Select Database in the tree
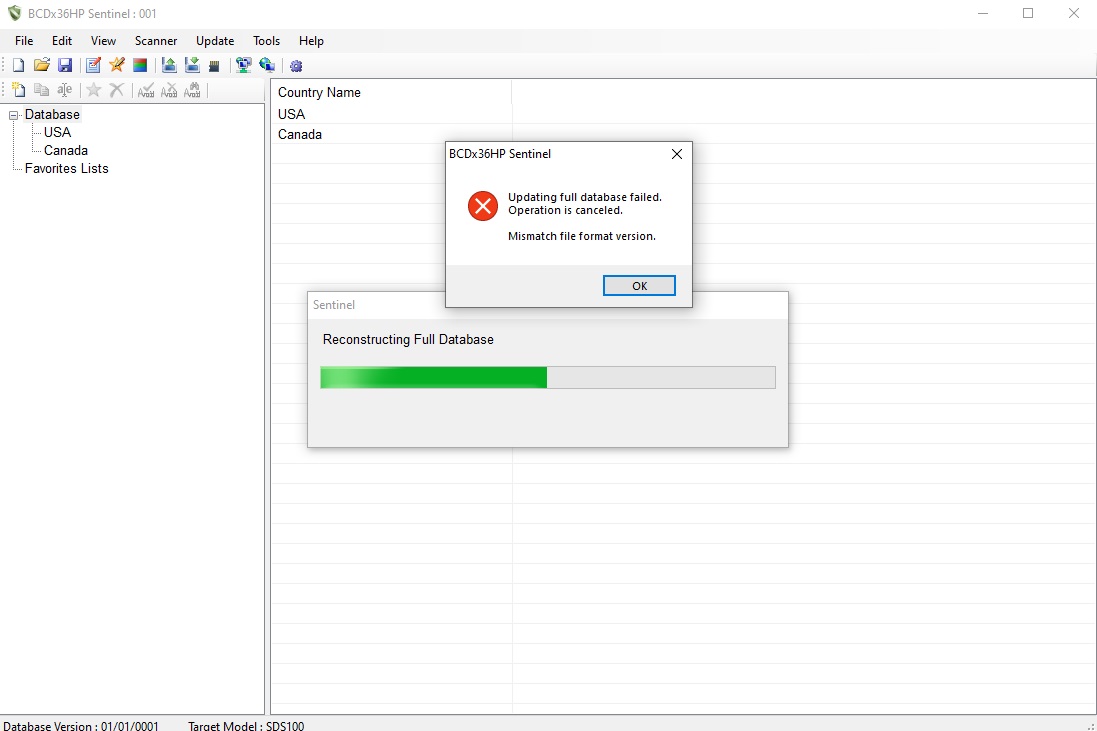This screenshot has width=1097, height=731. pyautogui.click(x=52, y=114)
